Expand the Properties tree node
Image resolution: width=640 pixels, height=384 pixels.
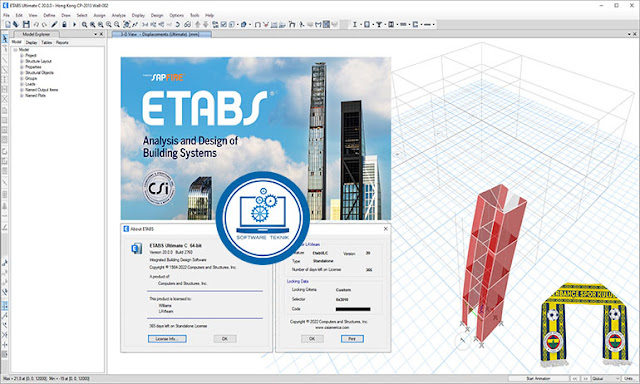click(22, 67)
